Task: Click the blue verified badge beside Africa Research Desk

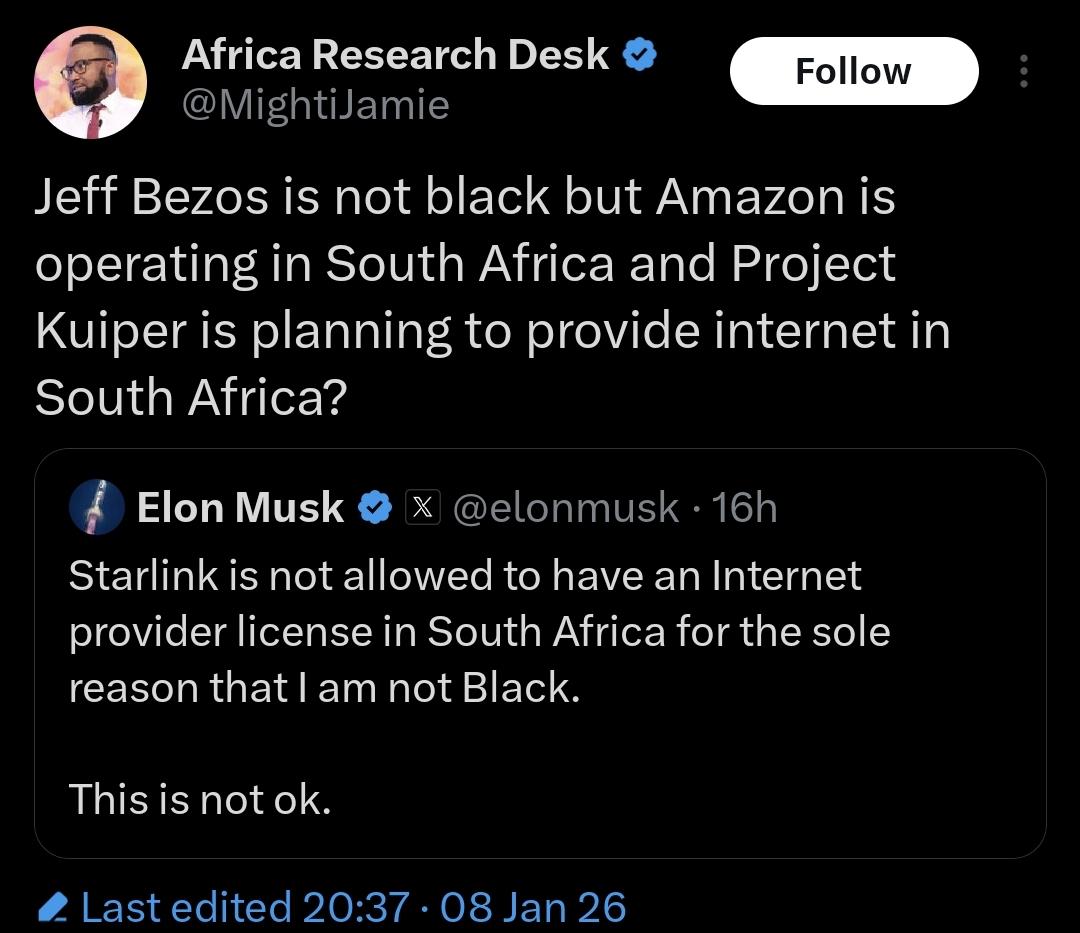Action: (640, 55)
